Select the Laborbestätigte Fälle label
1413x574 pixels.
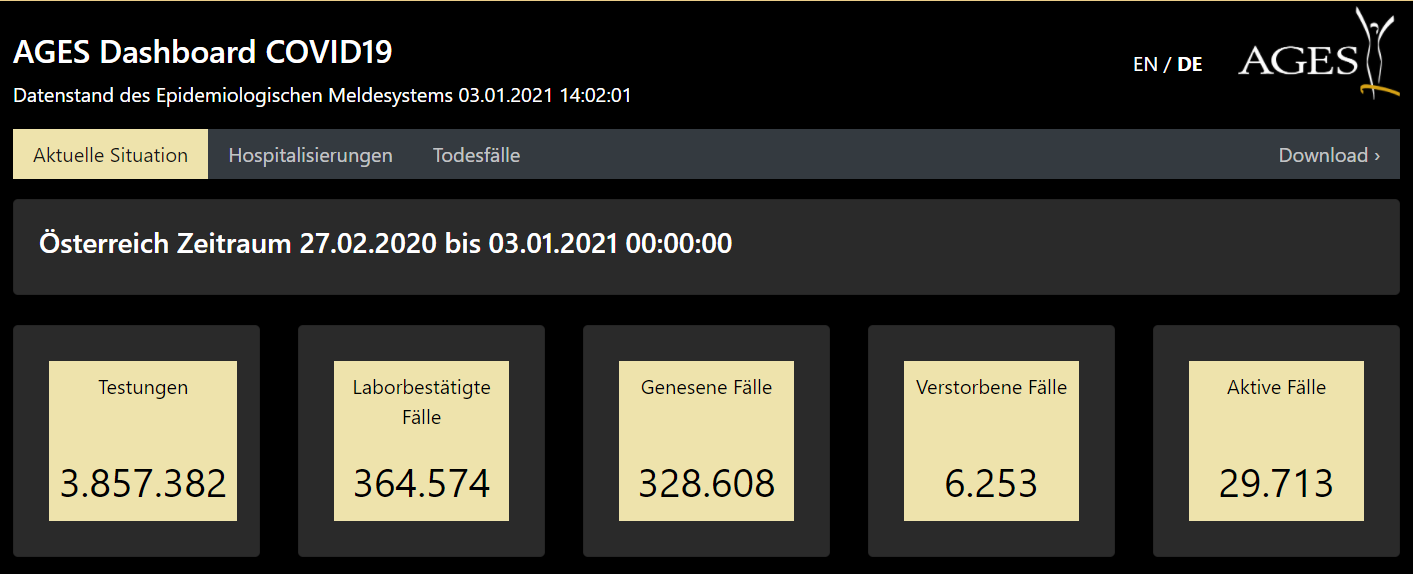tap(421, 402)
